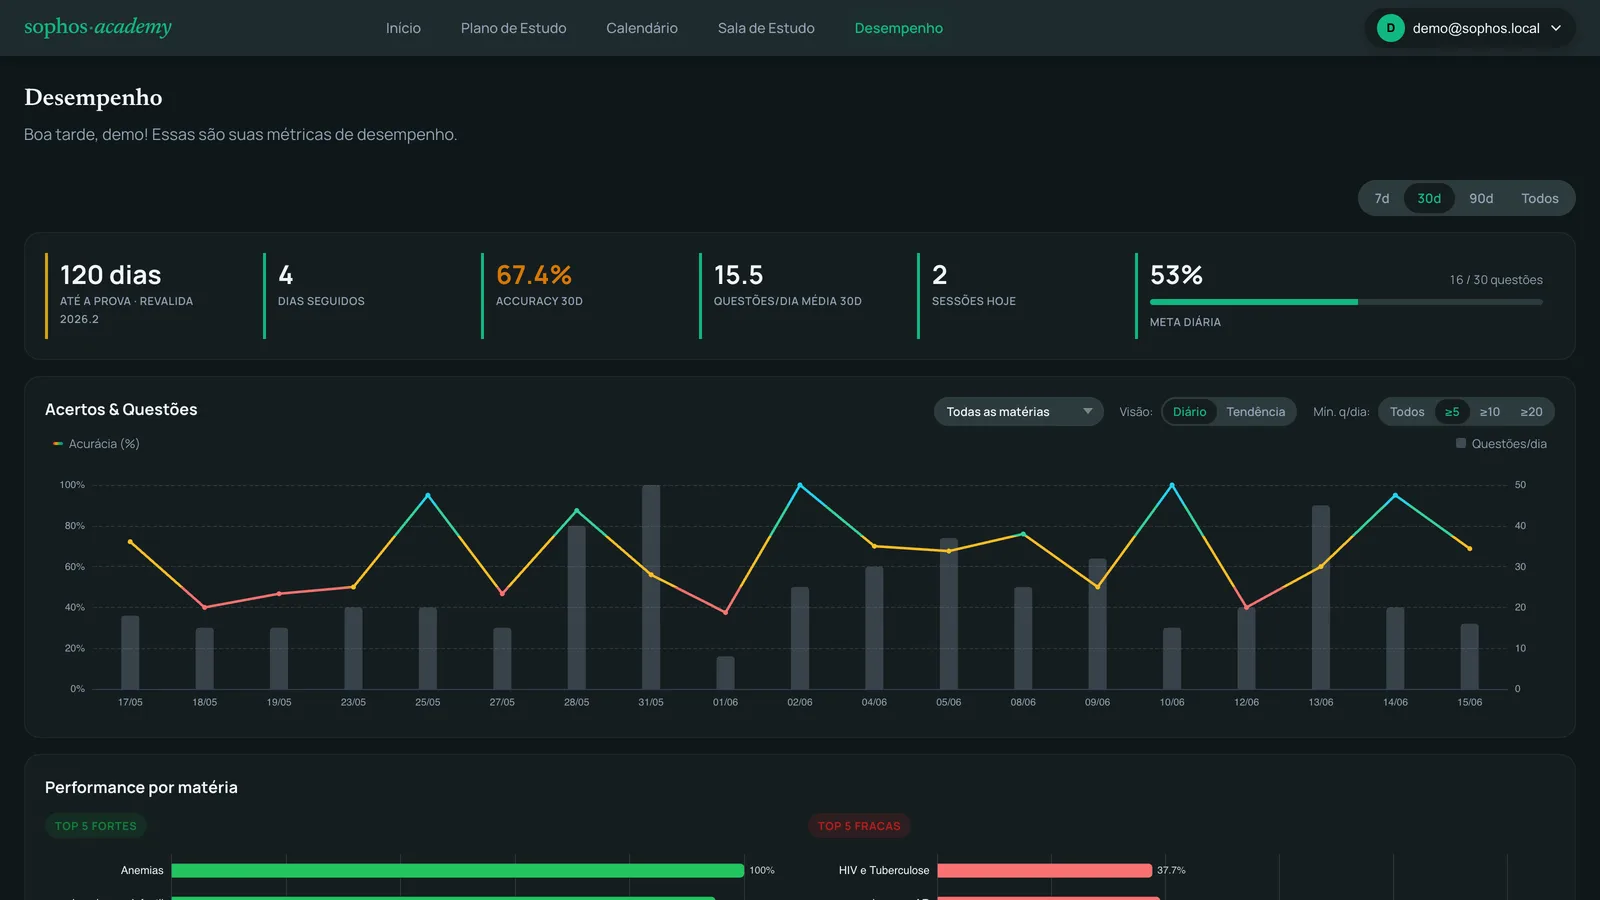1600x900 pixels.
Task: Navigate to Sala de Estudo
Action: (x=766, y=28)
